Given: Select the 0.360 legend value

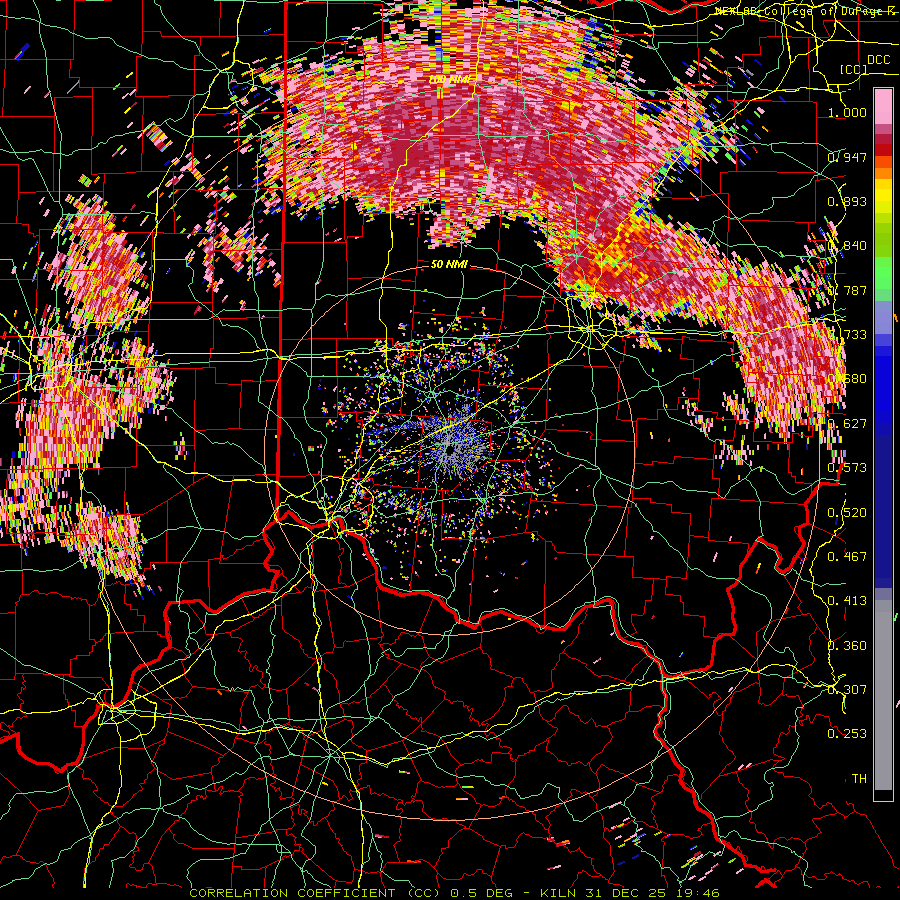Looking at the screenshot, I should (x=847, y=646).
